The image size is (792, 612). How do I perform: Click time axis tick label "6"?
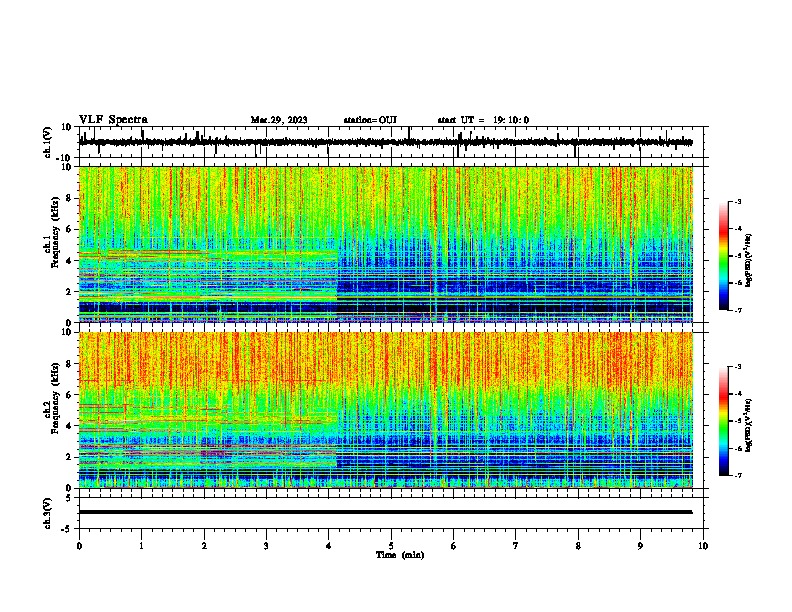tap(454, 546)
